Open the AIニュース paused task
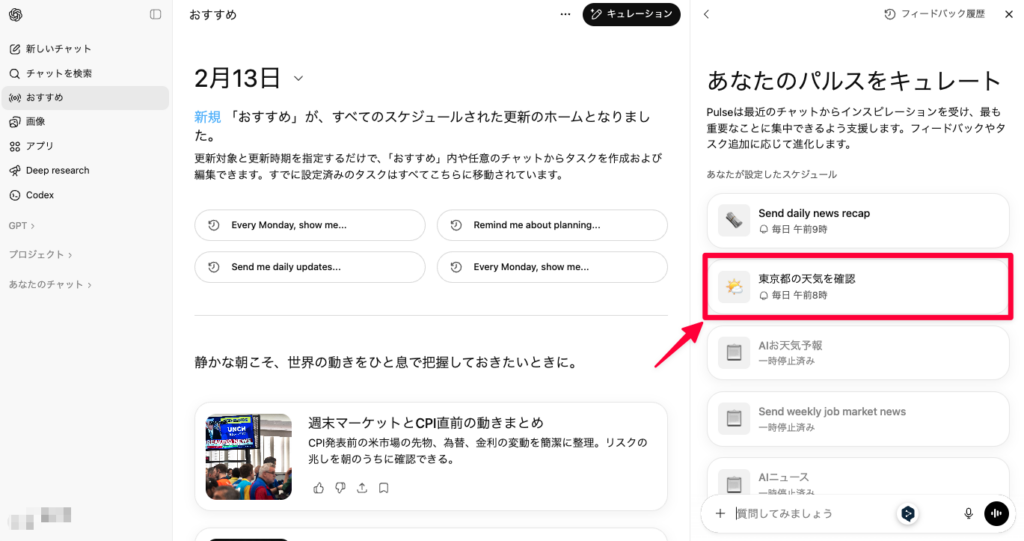The height and width of the screenshot is (541, 1024). [x=857, y=477]
